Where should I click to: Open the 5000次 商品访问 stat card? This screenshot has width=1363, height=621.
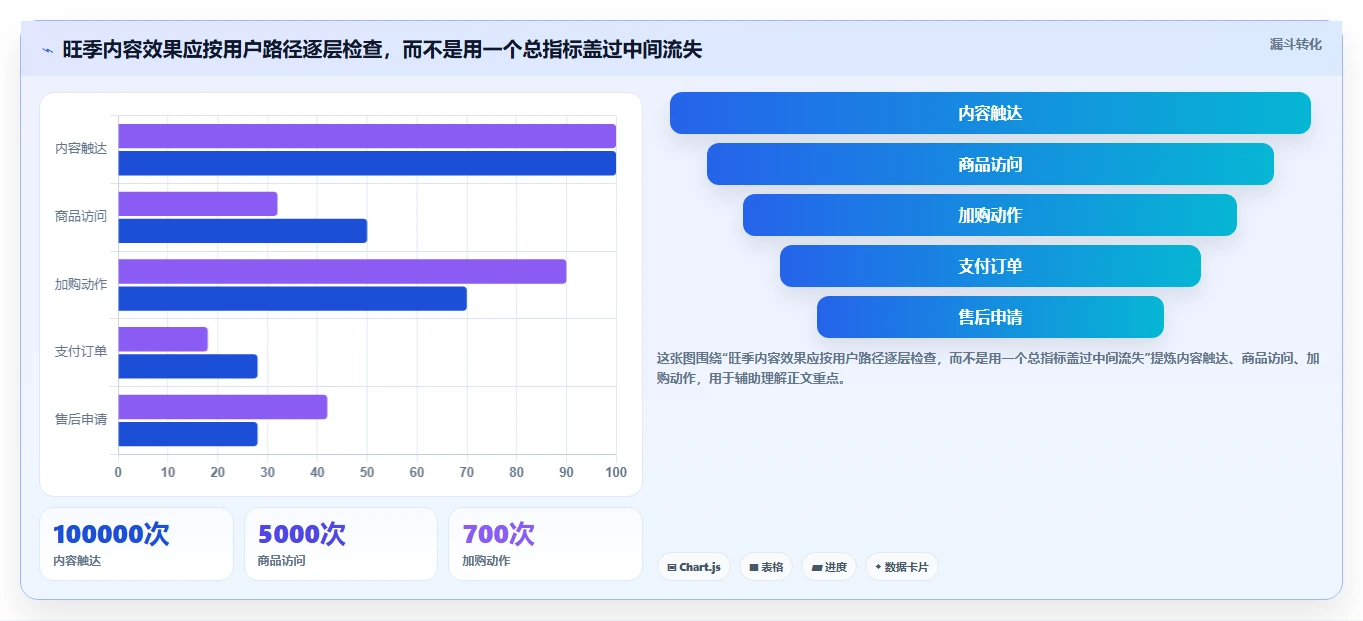(341, 544)
